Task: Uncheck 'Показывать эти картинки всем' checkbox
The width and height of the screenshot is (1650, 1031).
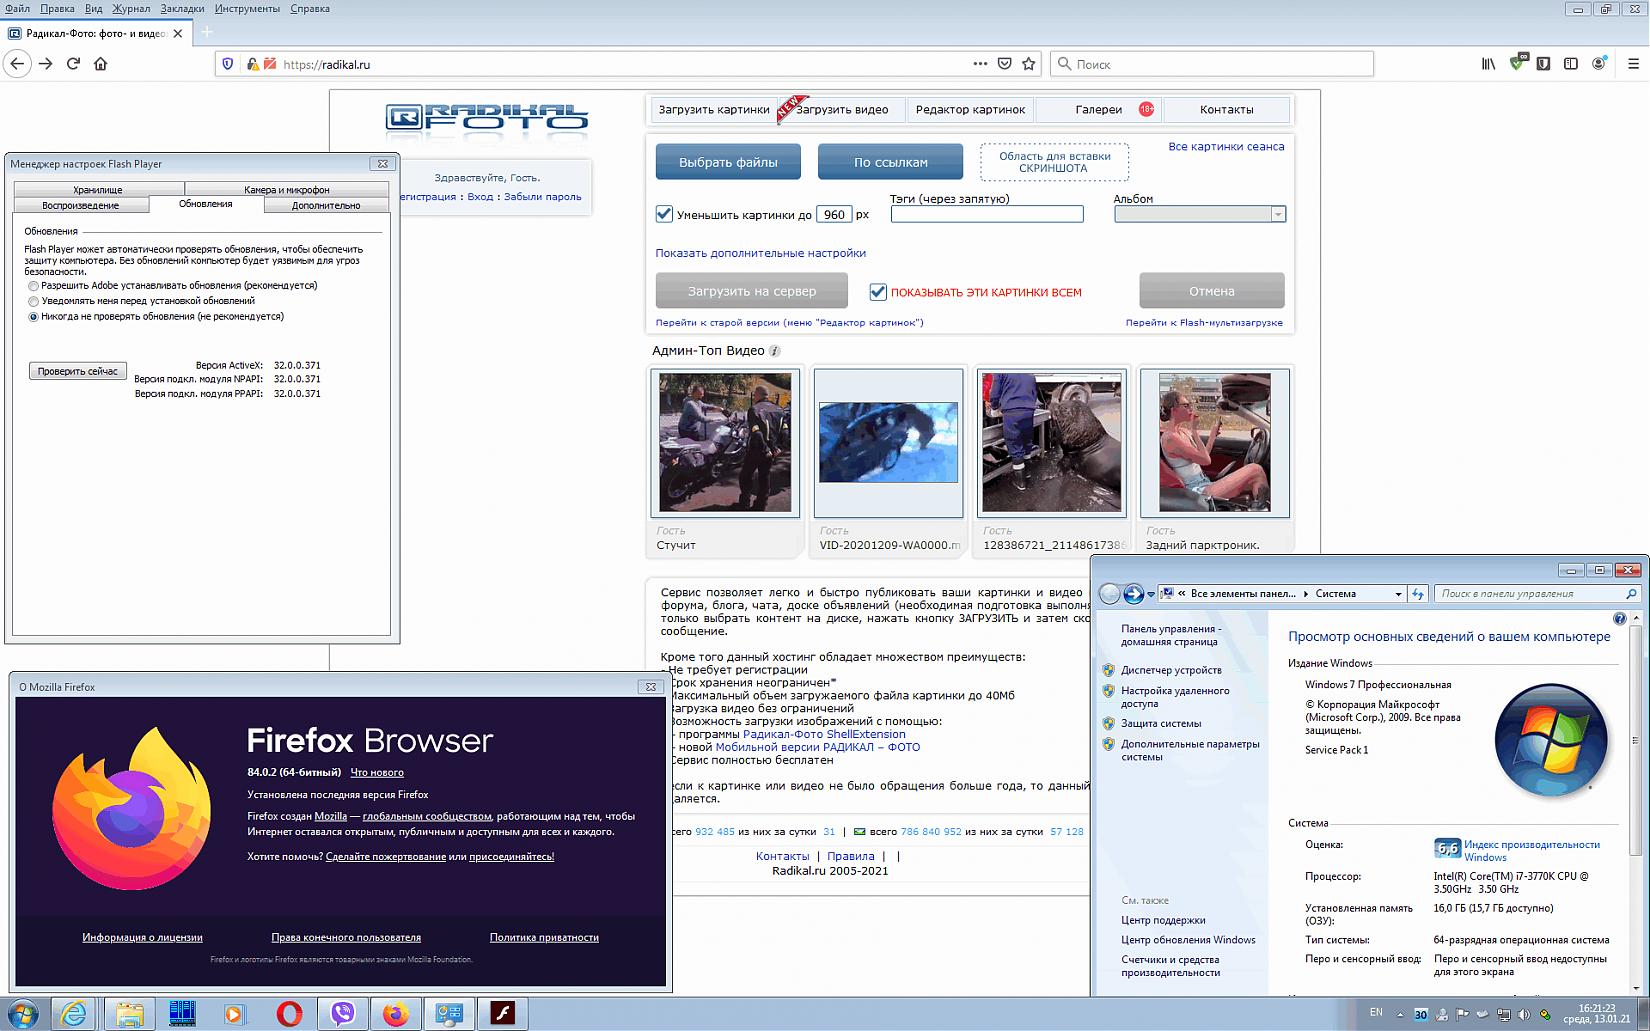Action: tap(878, 292)
